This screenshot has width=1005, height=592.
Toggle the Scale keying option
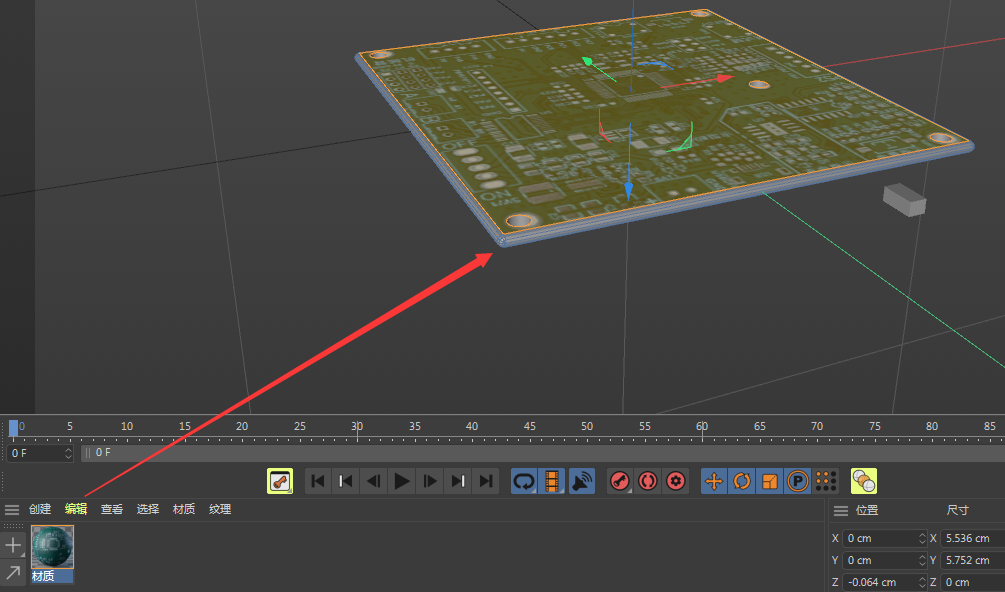(768, 481)
